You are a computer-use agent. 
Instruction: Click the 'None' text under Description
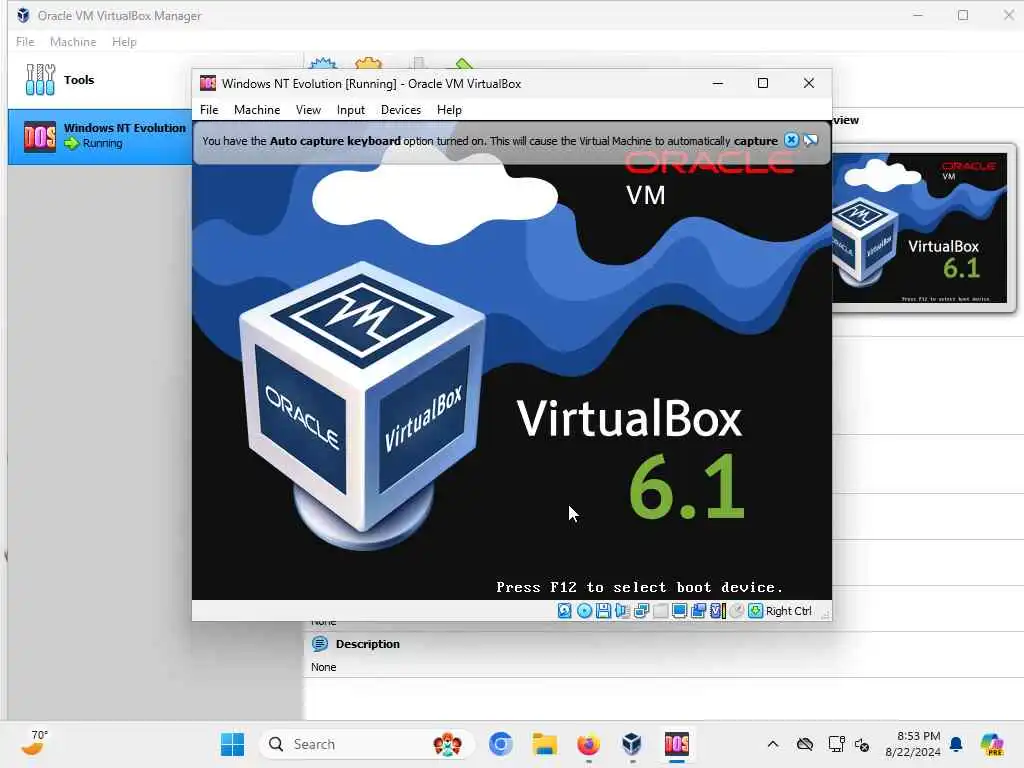click(323, 667)
